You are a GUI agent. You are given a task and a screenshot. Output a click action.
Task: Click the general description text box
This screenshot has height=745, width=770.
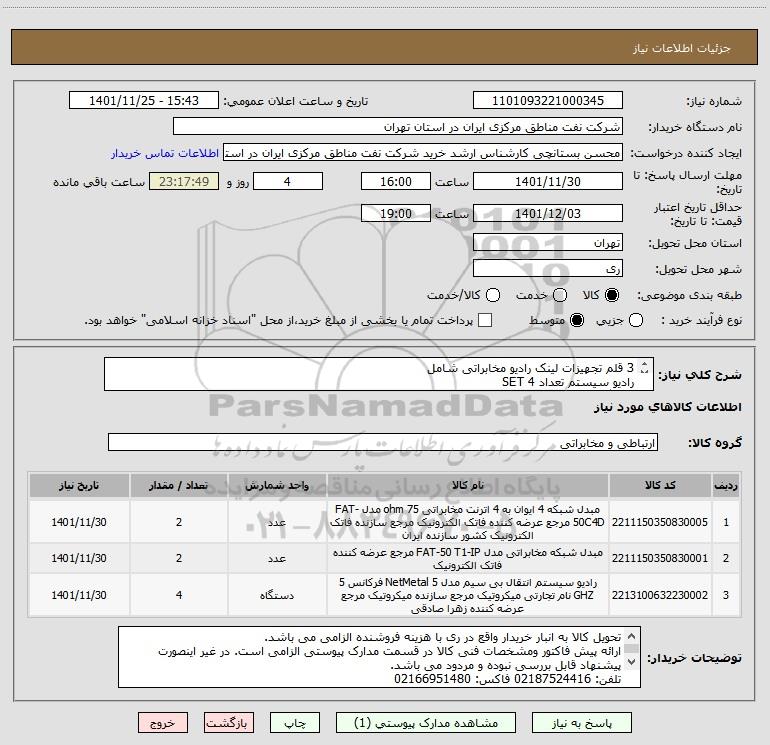[x=379, y=375]
